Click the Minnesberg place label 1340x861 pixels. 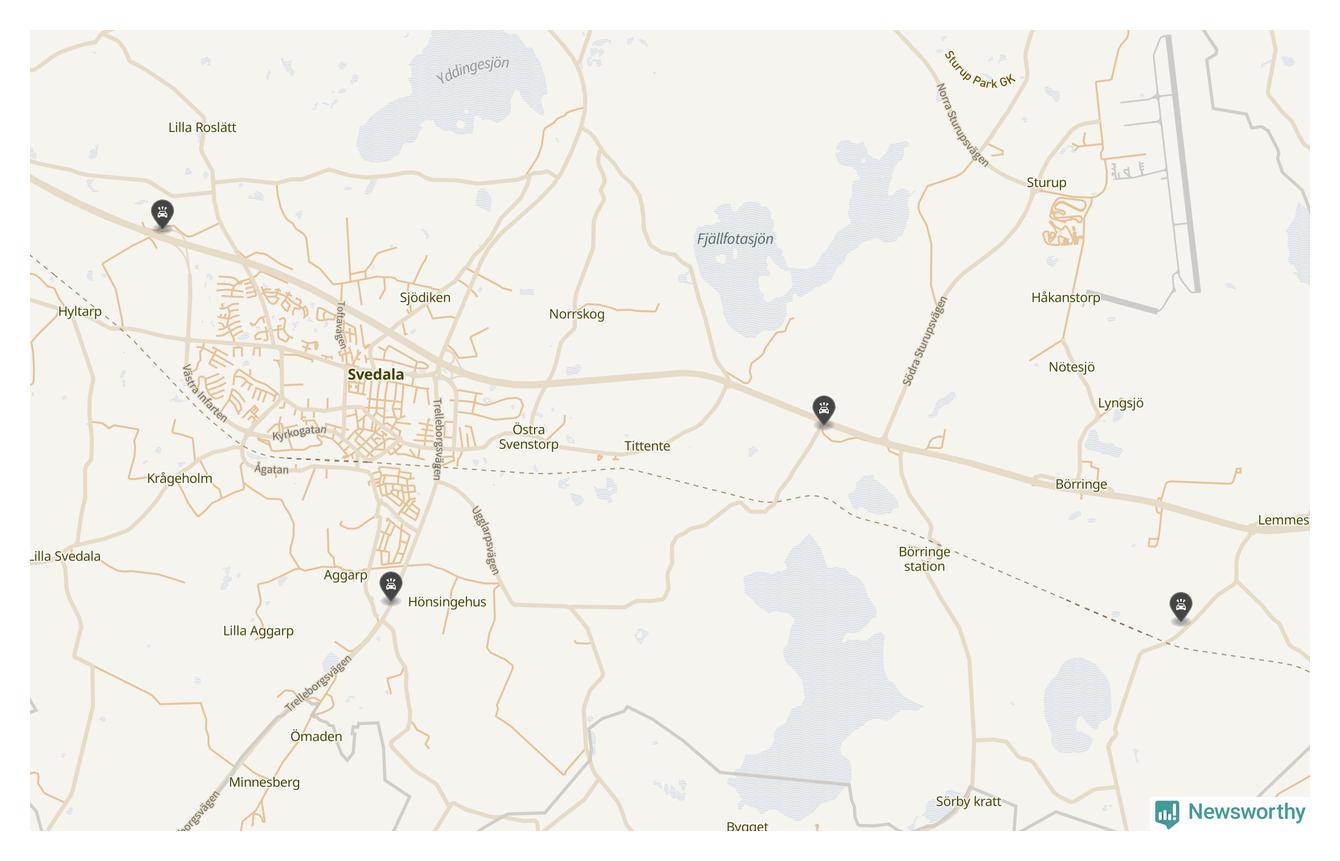click(264, 782)
